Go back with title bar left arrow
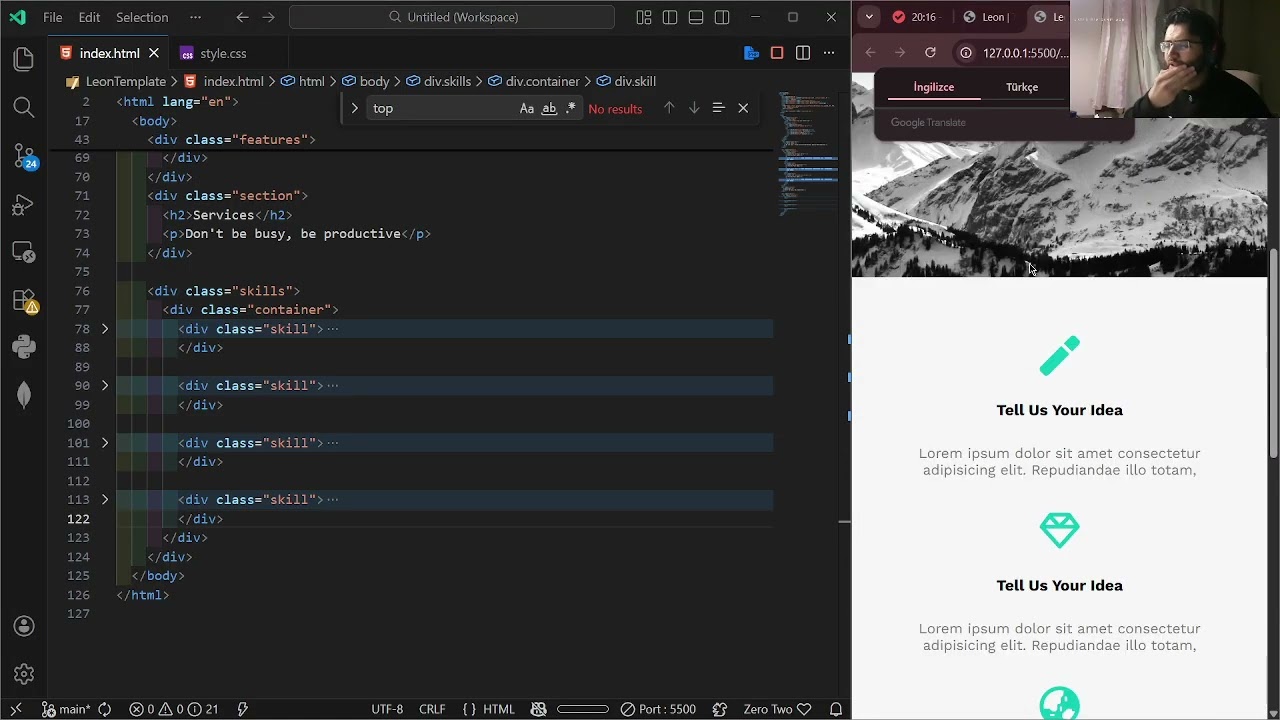Image resolution: width=1280 pixels, height=720 pixels. pyautogui.click(x=242, y=17)
